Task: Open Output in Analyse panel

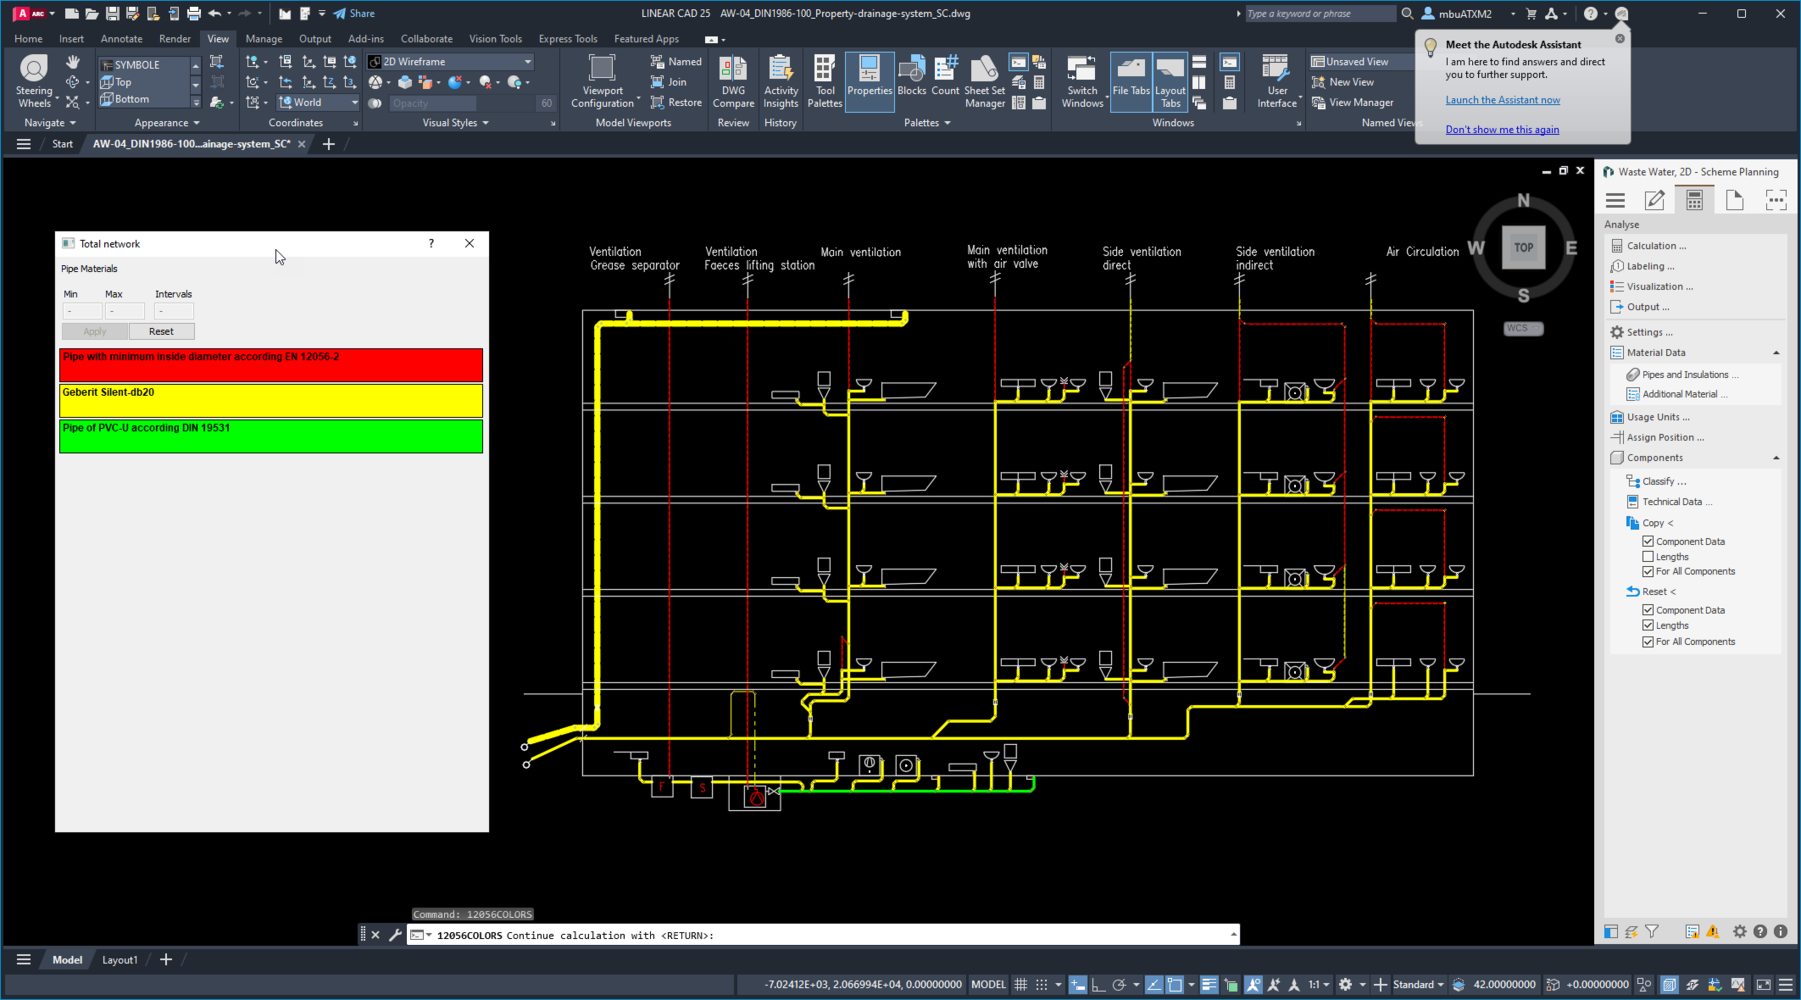Action: coord(1640,307)
